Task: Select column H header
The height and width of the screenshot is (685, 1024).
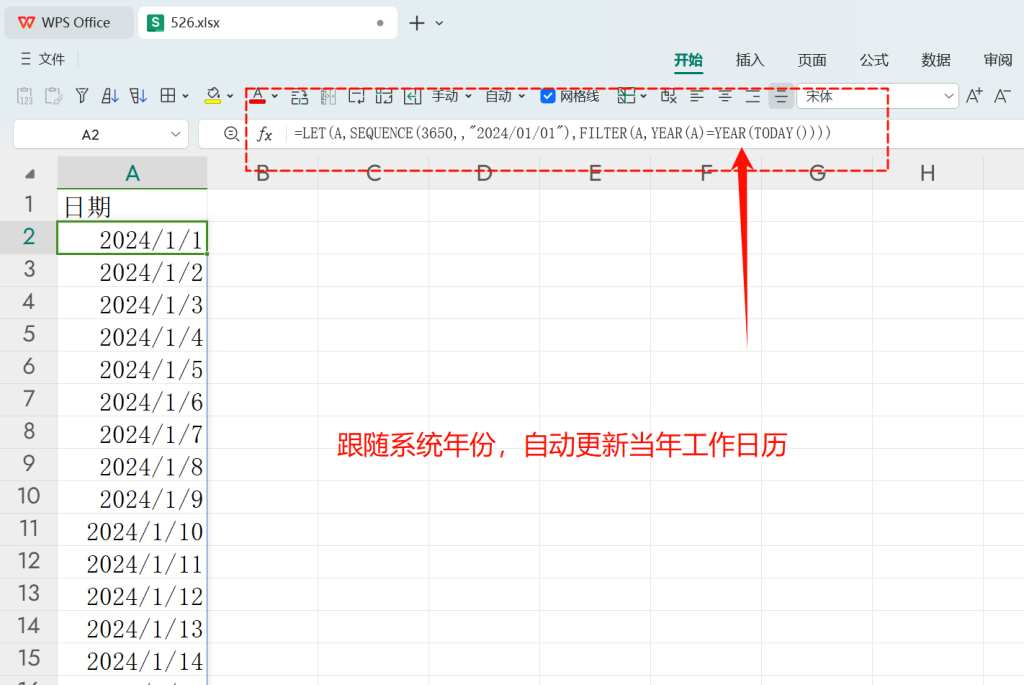Action: click(x=927, y=173)
